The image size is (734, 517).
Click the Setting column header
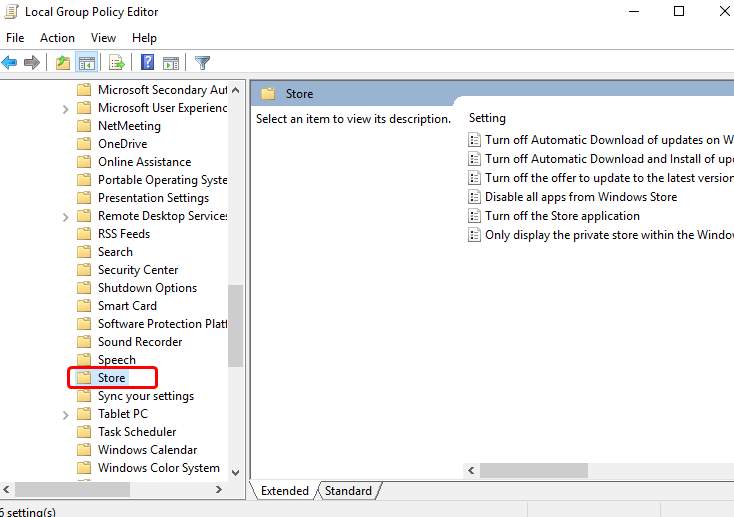point(488,118)
